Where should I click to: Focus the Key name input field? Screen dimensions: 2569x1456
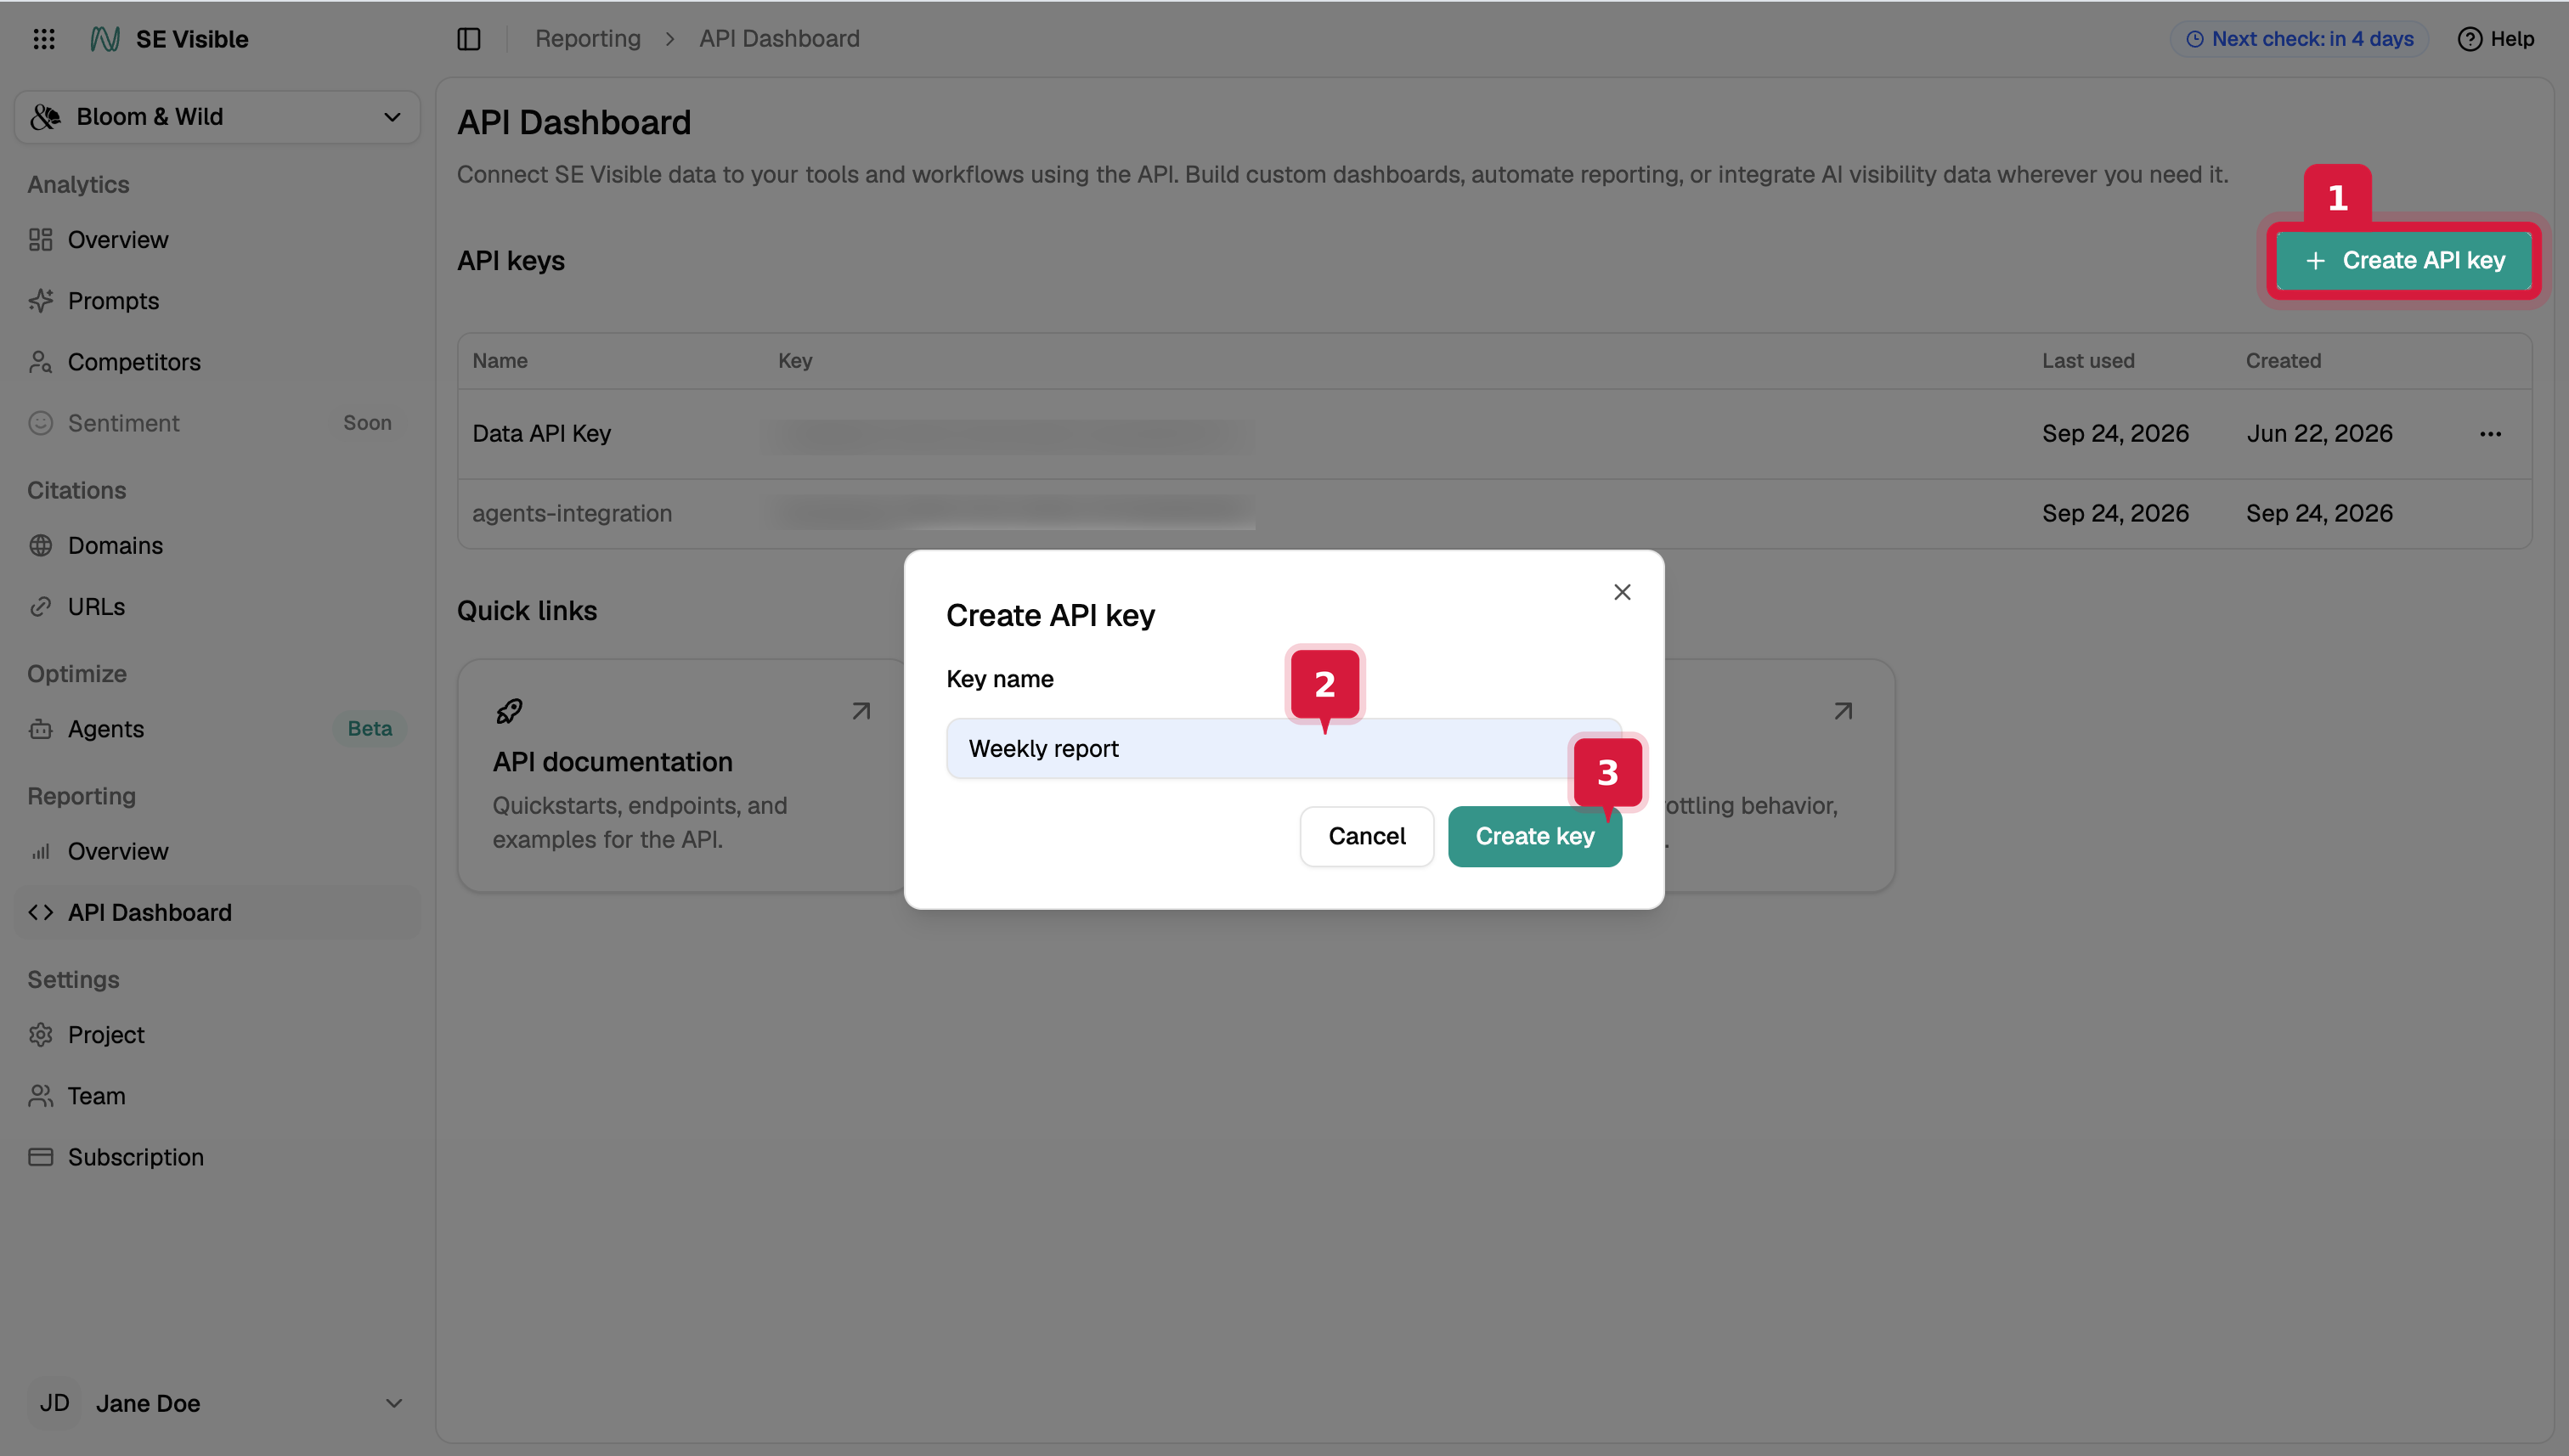click(1284, 748)
